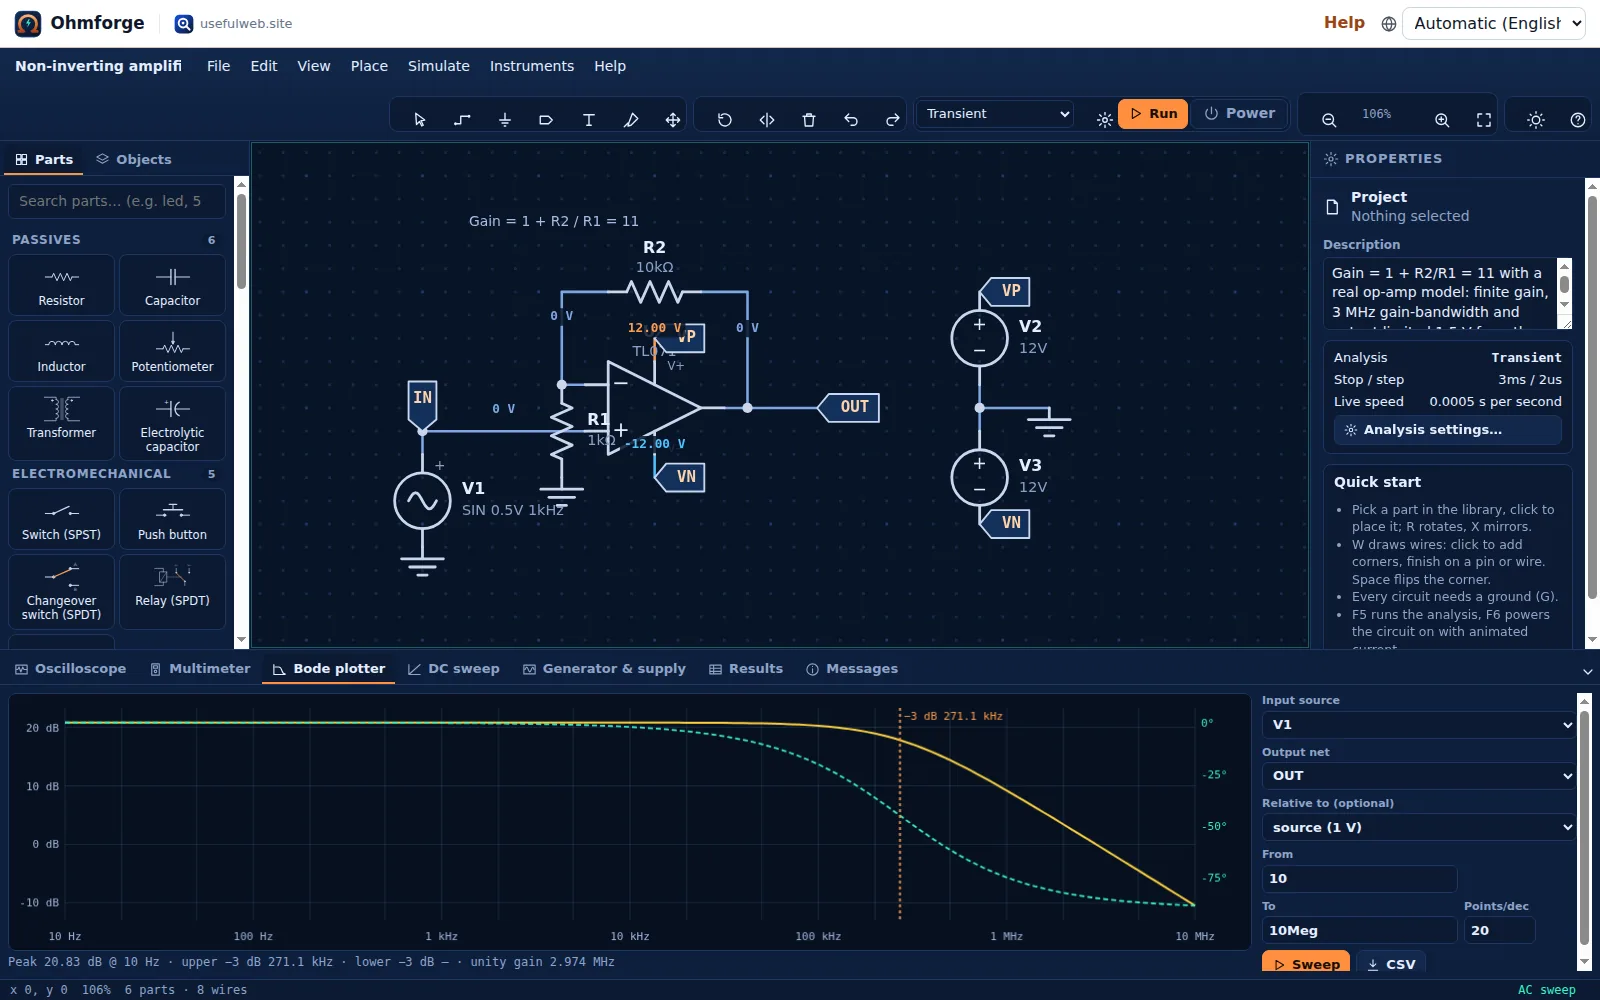This screenshot has width=1600, height=1000.
Task: Open the Help link in header
Action: click(x=1344, y=23)
